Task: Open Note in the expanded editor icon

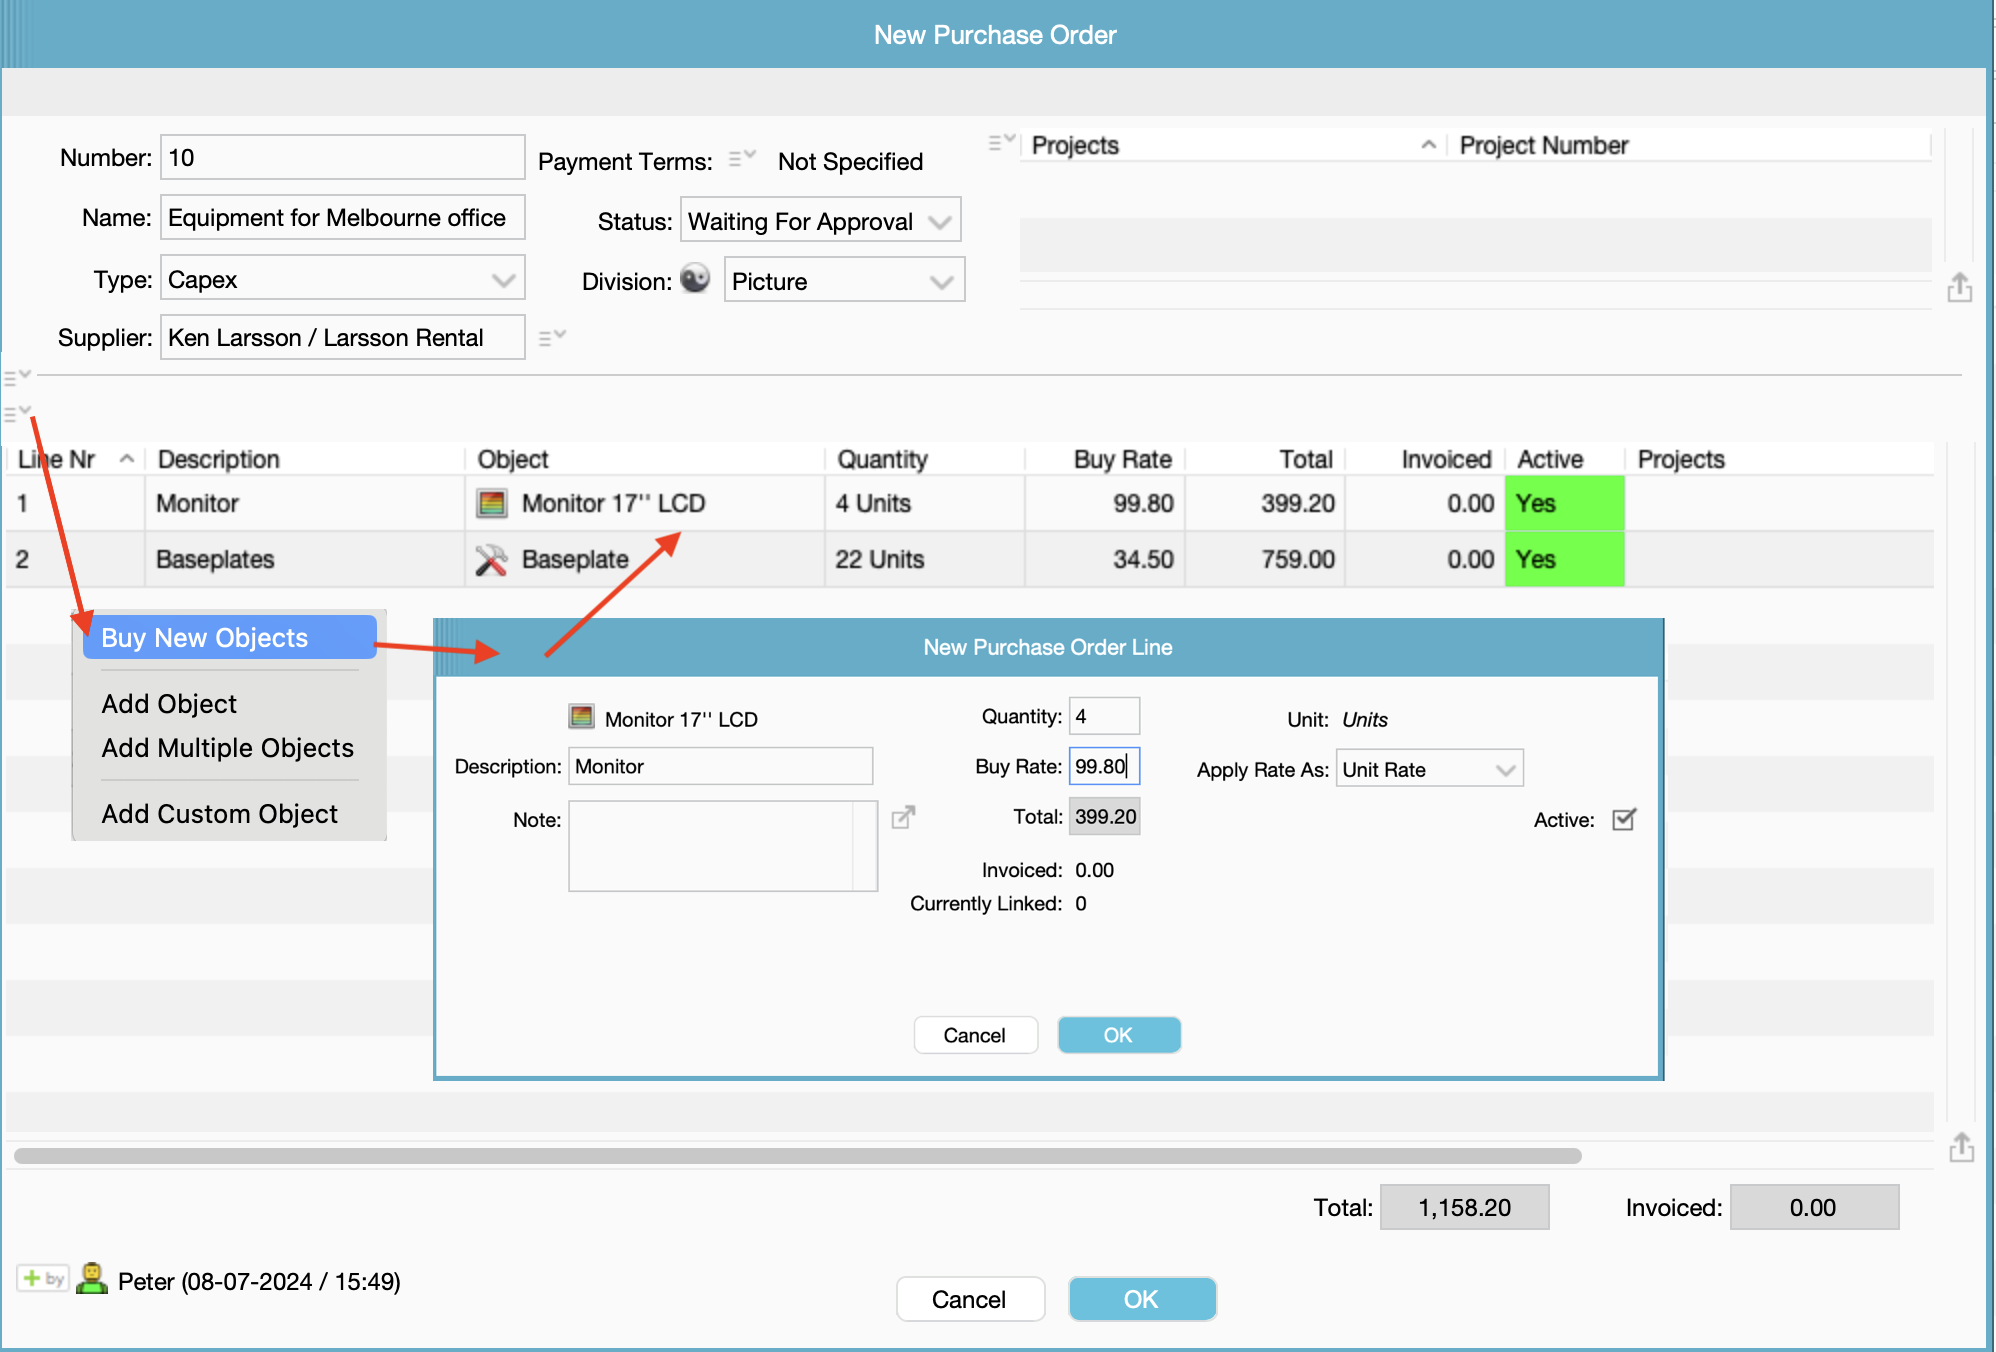Action: 903,817
